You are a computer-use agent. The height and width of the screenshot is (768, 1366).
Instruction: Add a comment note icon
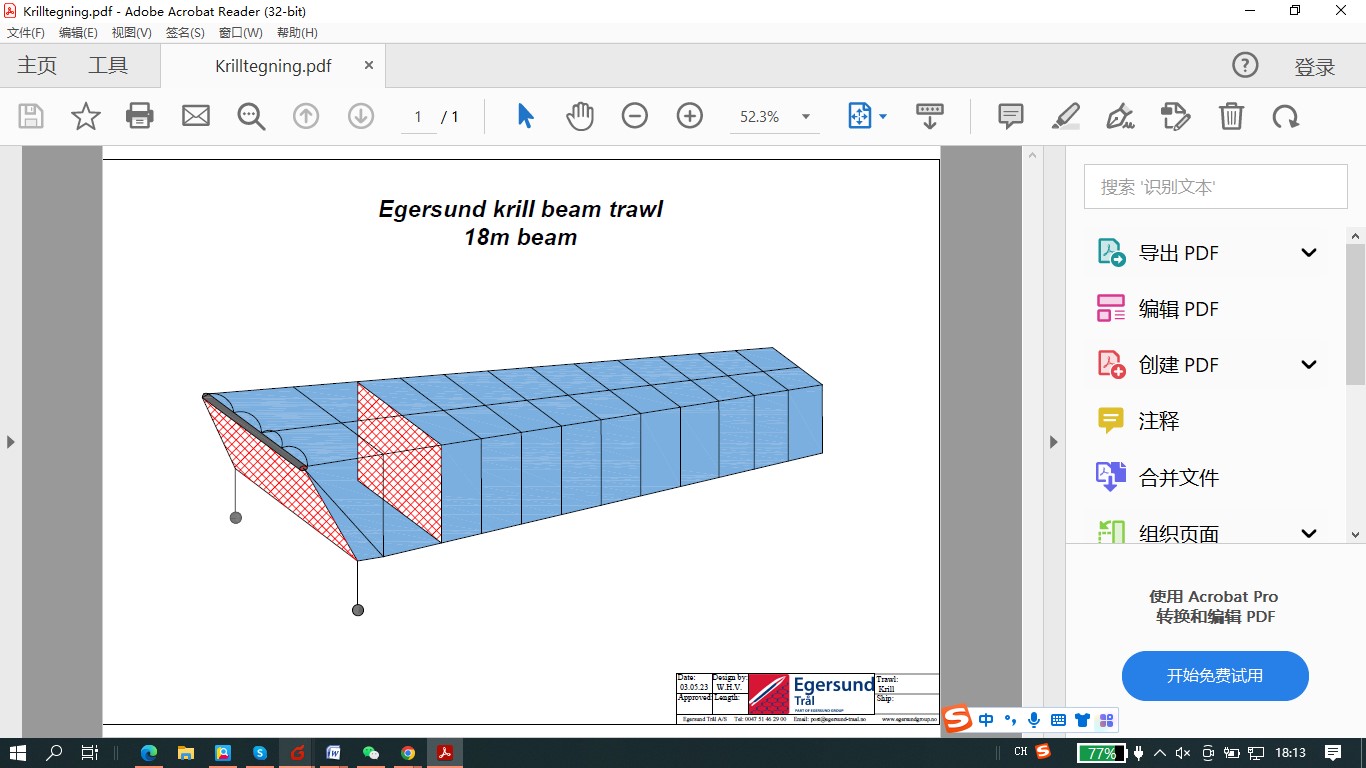click(1011, 116)
